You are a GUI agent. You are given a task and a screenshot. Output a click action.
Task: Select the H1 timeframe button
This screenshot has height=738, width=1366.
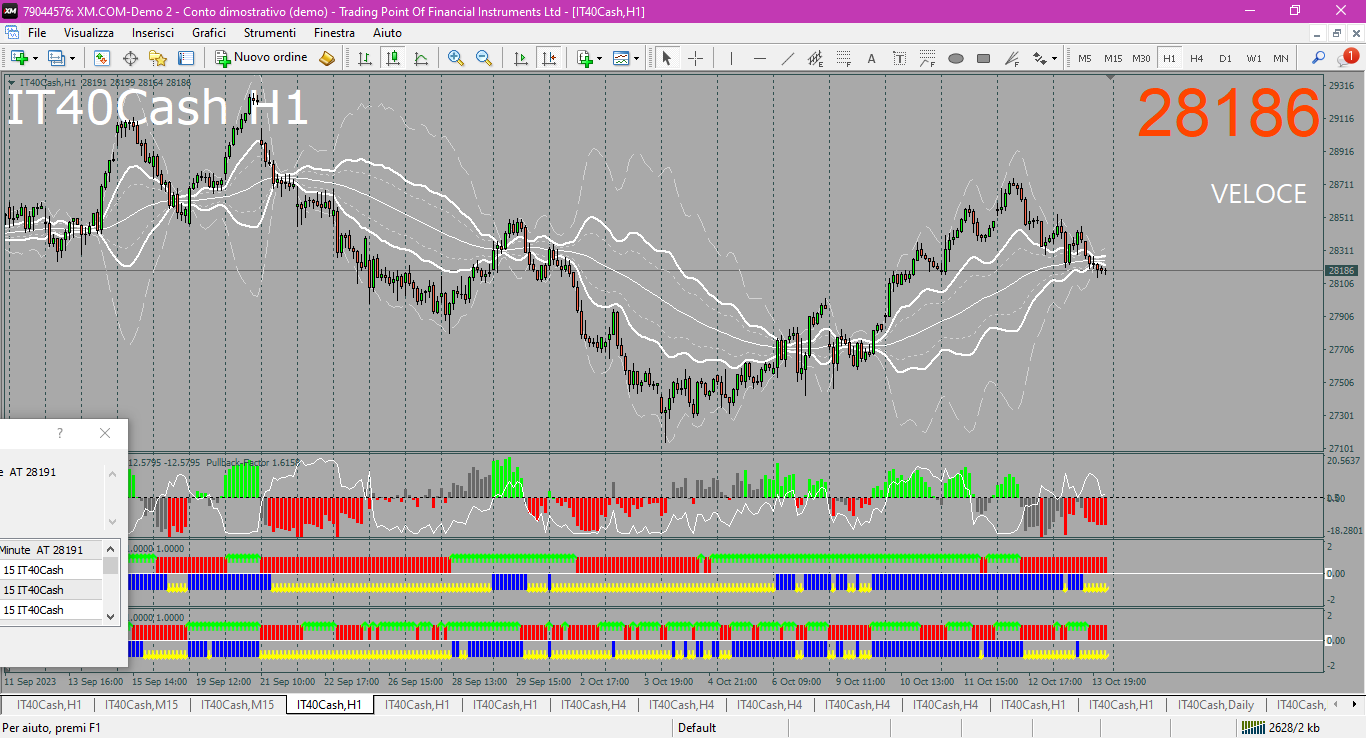(x=1169, y=58)
